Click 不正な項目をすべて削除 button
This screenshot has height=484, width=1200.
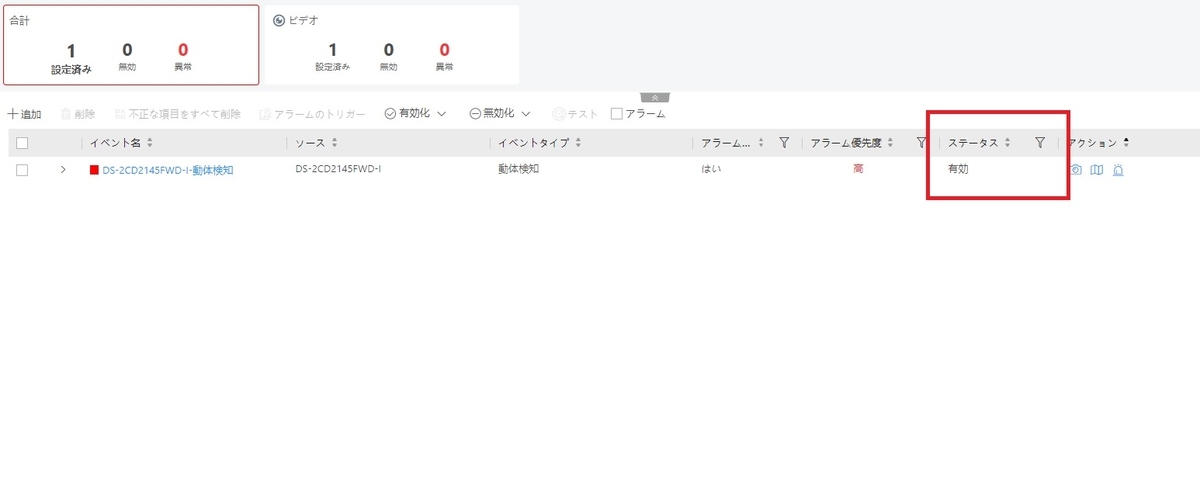(177, 114)
